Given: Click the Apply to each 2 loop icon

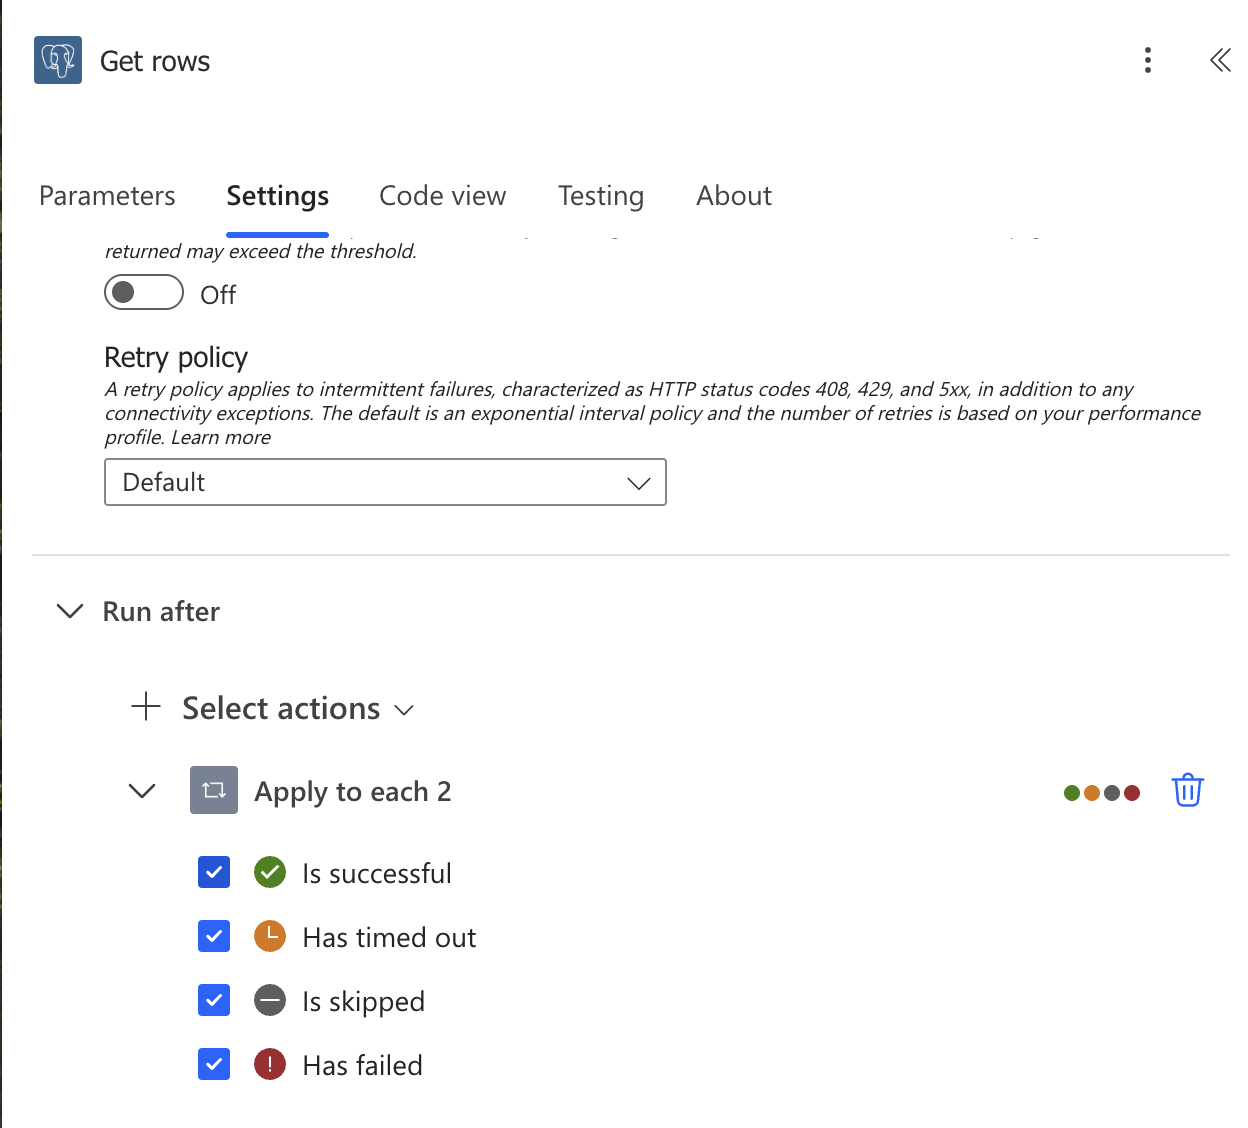Looking at the screenshot, I should pos(214,790).
